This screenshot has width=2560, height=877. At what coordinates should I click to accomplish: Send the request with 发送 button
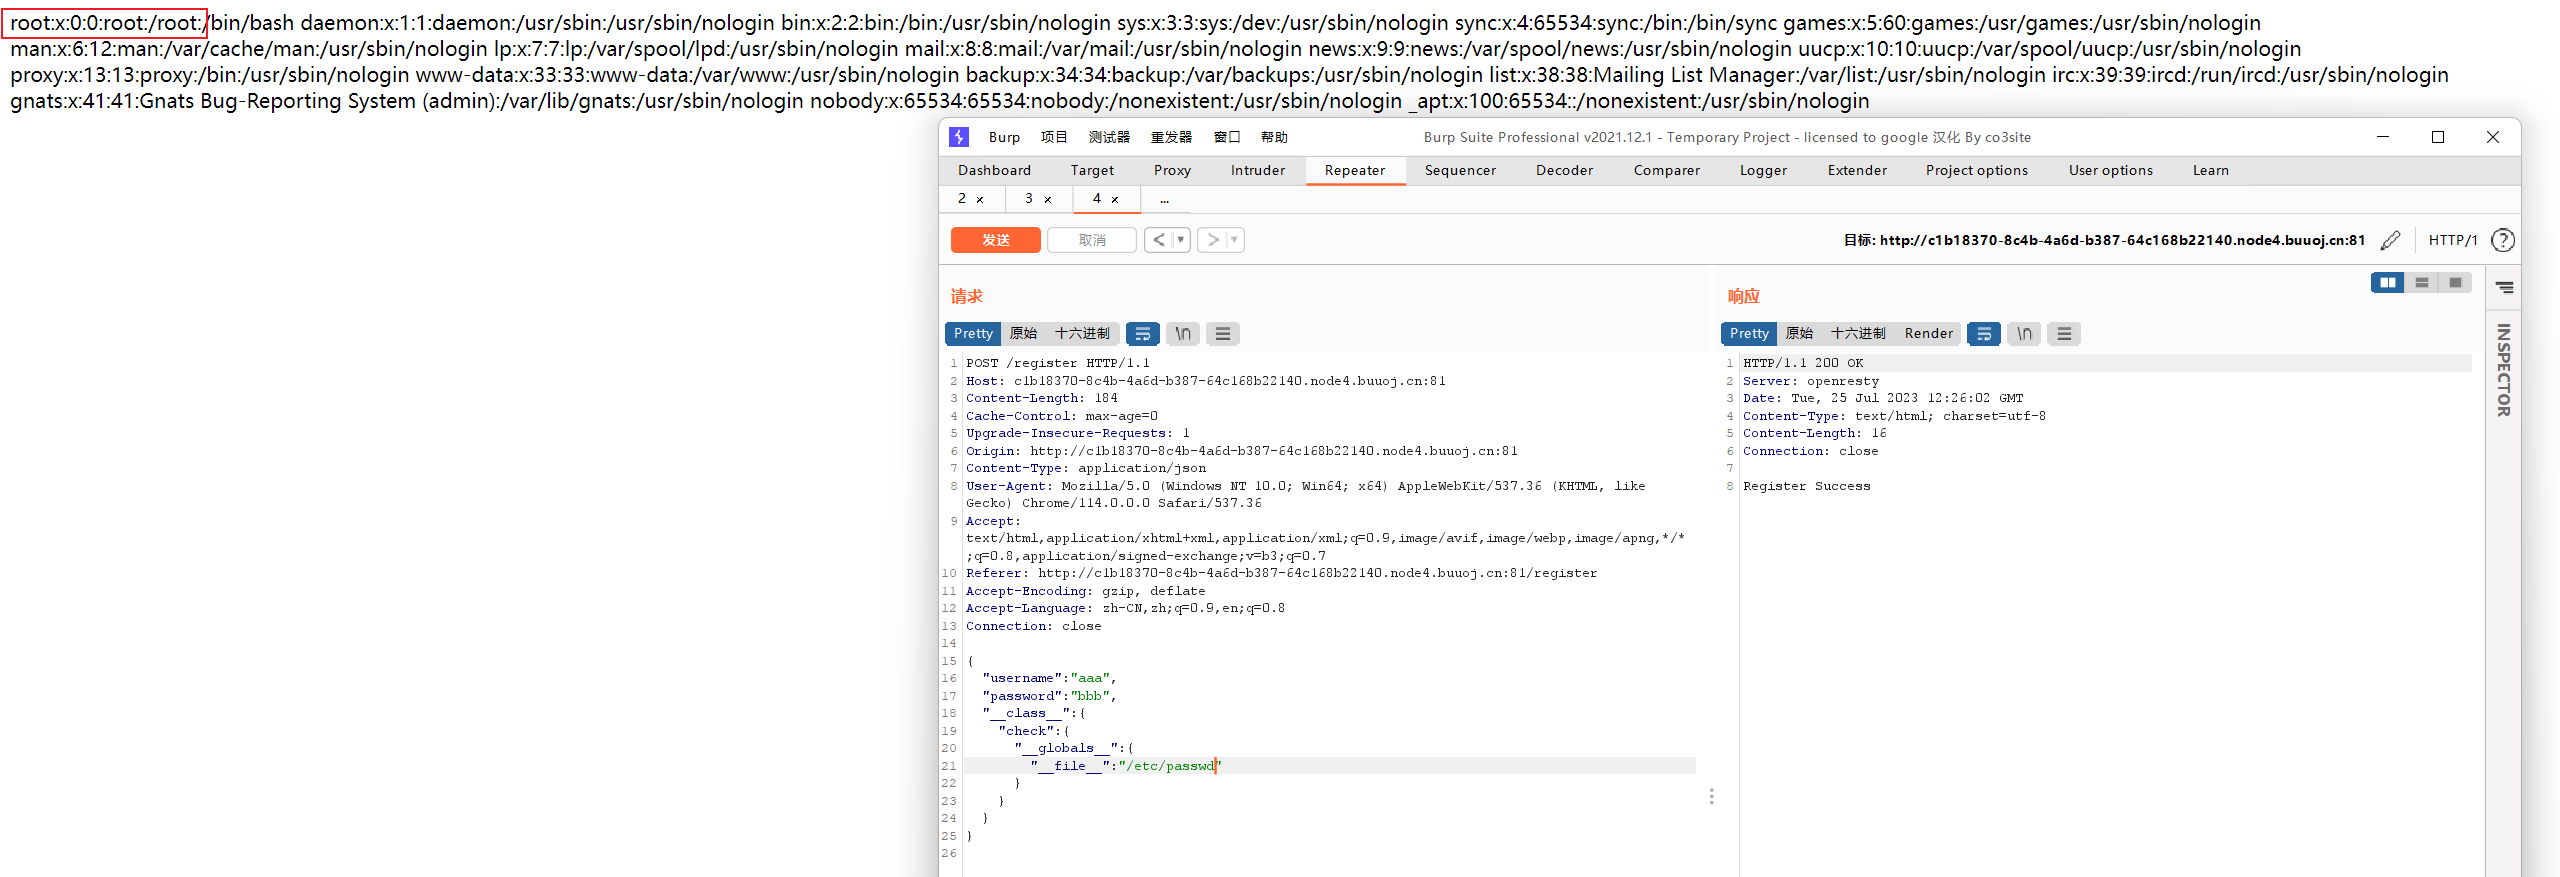point(996,240)
